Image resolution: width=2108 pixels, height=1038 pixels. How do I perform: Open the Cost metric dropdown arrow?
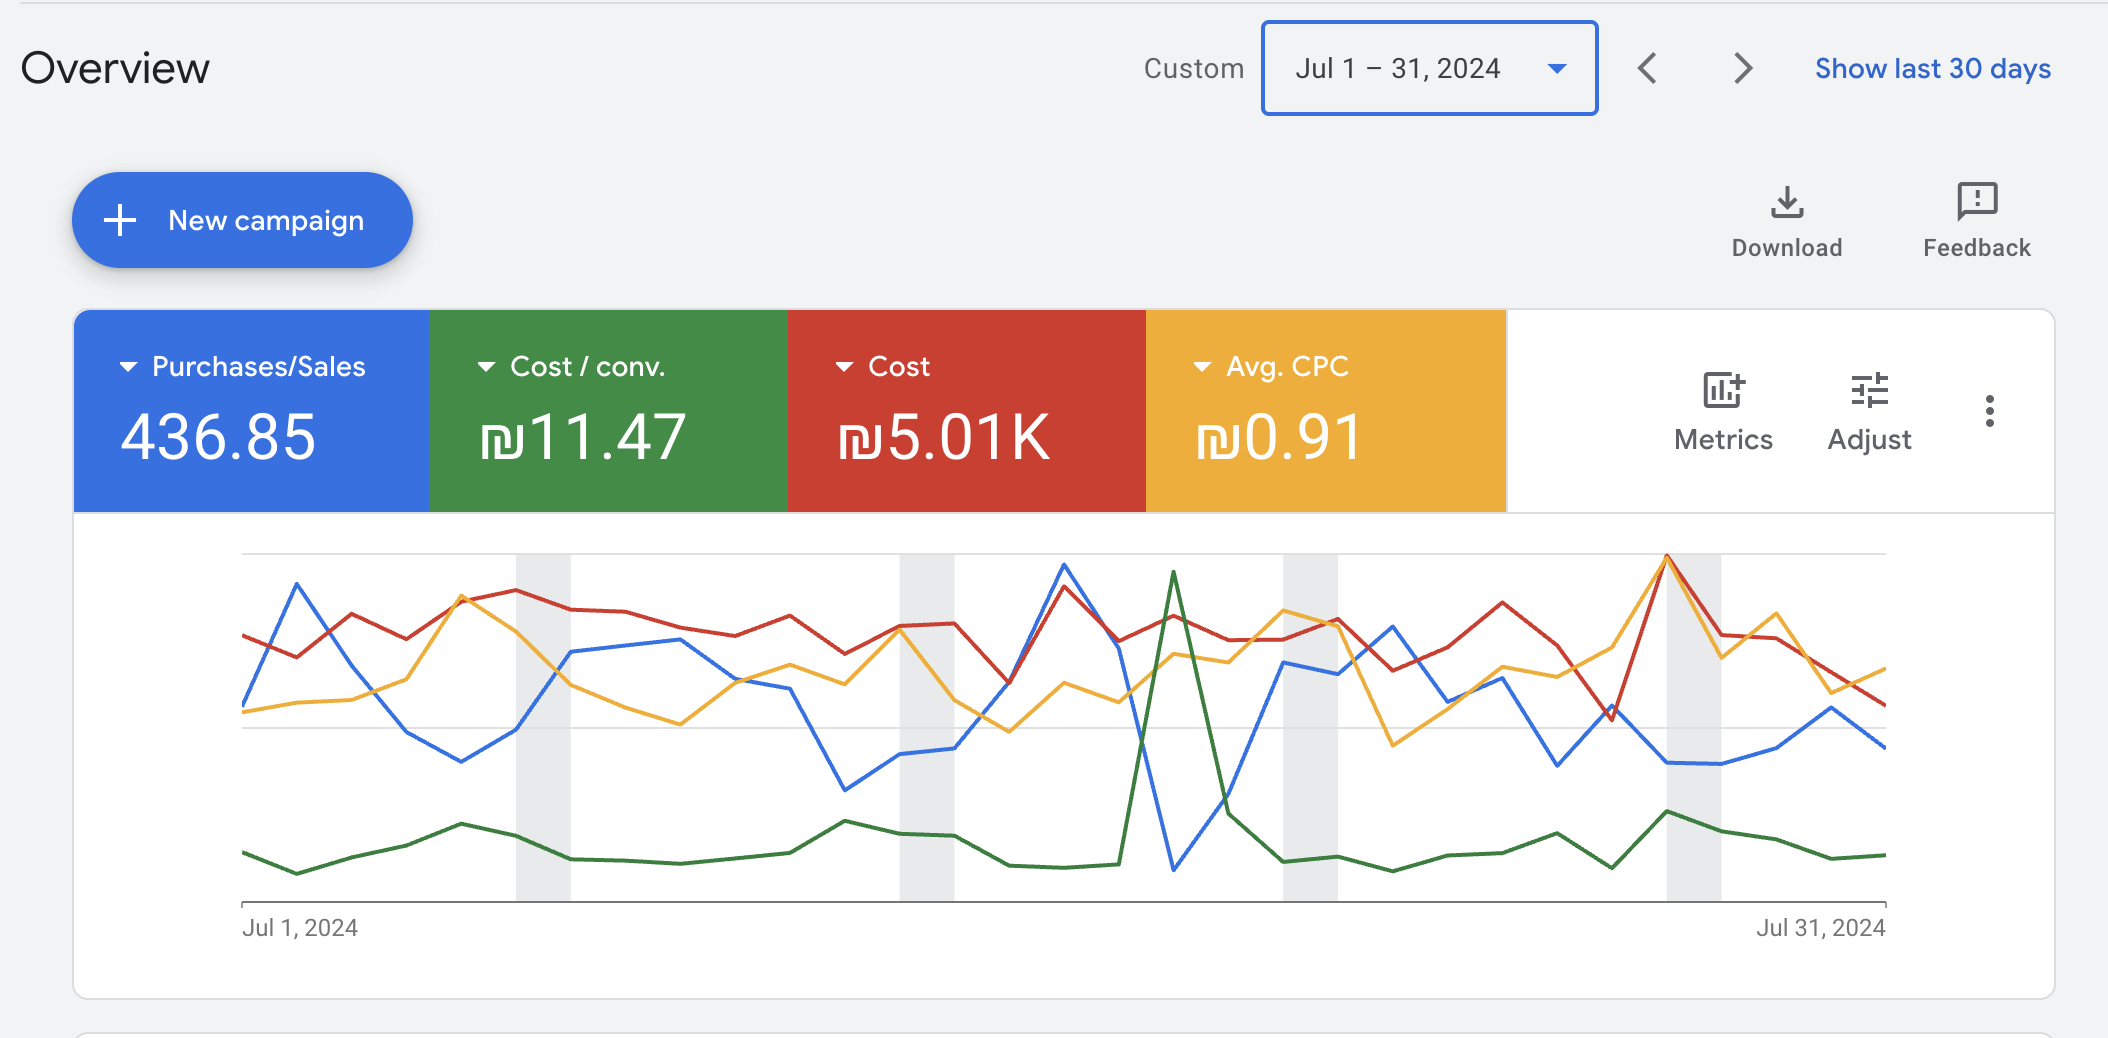click(843, 366)
